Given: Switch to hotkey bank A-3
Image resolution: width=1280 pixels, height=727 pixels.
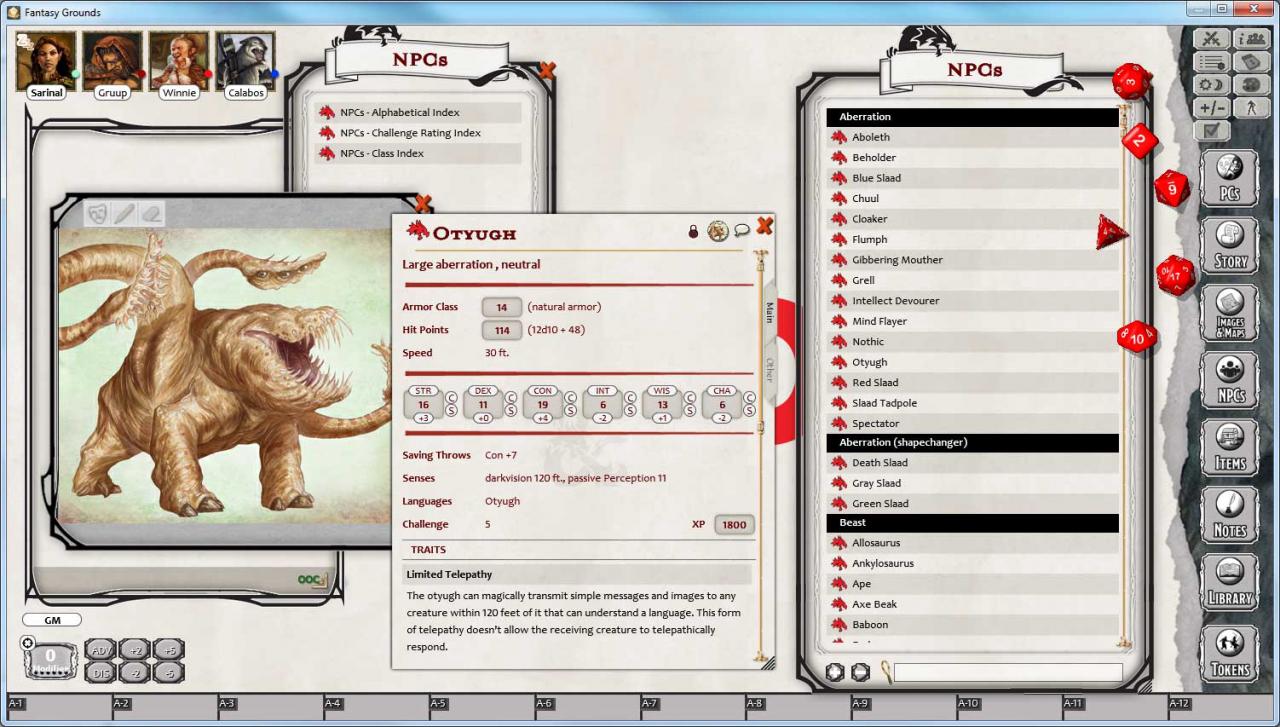Looking at the screenshot, I should 226,704.
